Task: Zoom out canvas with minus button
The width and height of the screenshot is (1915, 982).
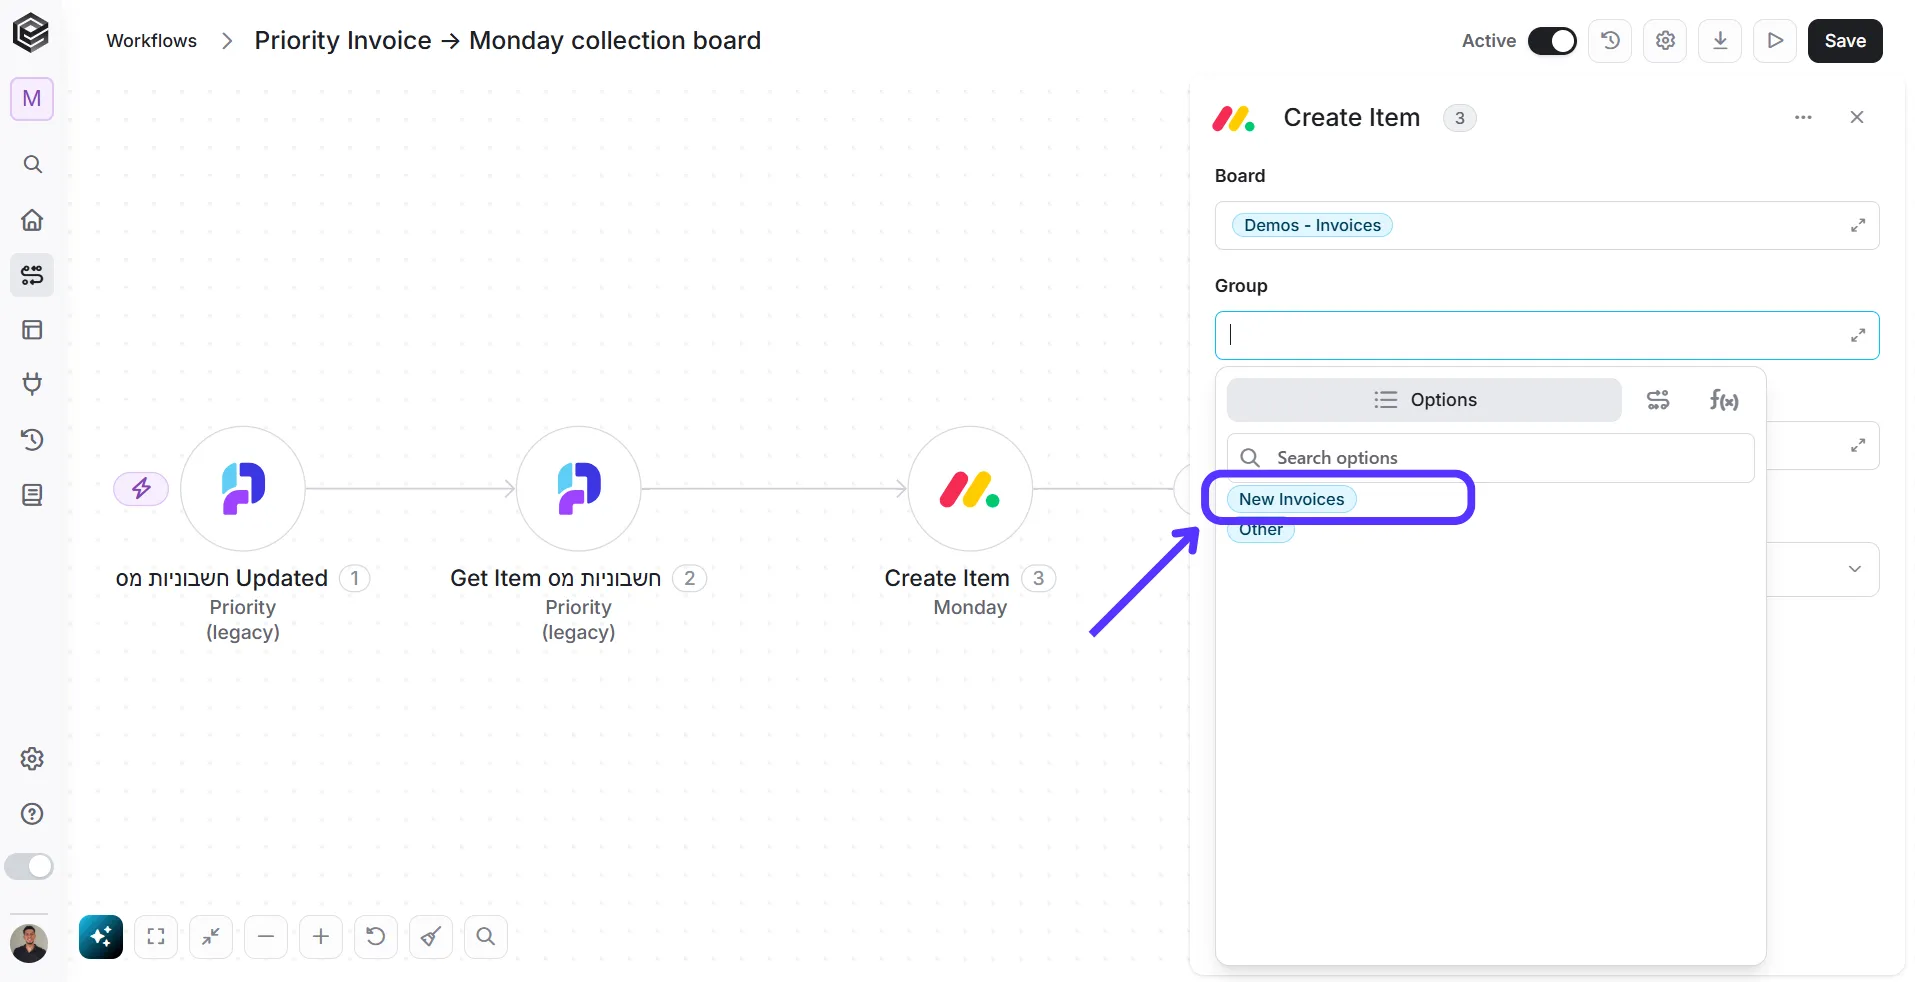Action: coord(266,937)
